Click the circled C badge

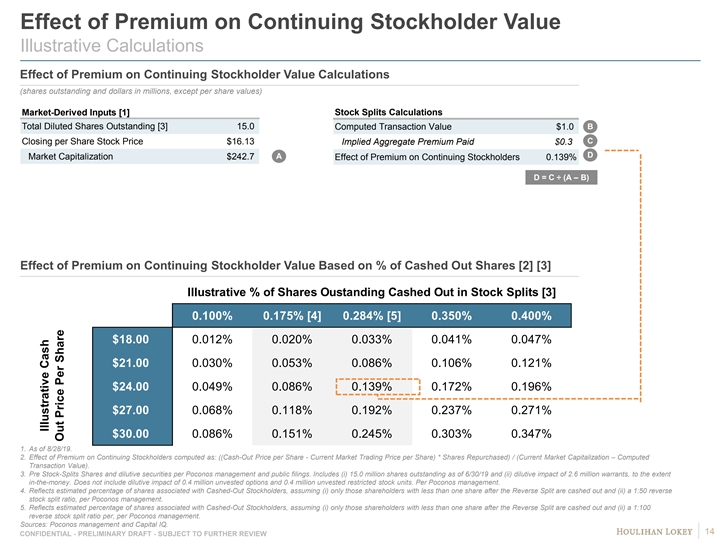click(591, 141)
